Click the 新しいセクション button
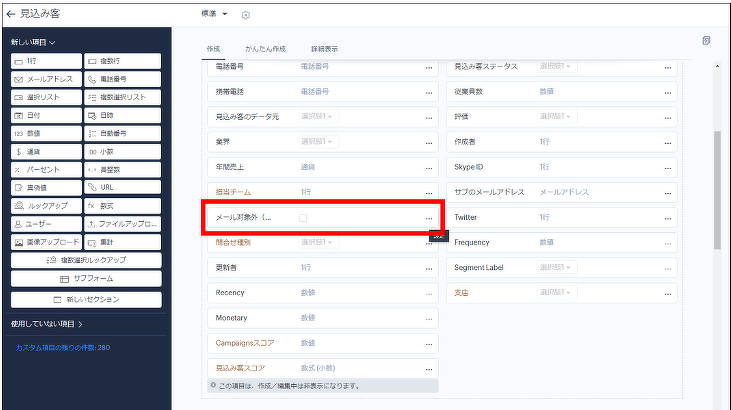Viewport: 731px width, 410px height. coord(86,300)
